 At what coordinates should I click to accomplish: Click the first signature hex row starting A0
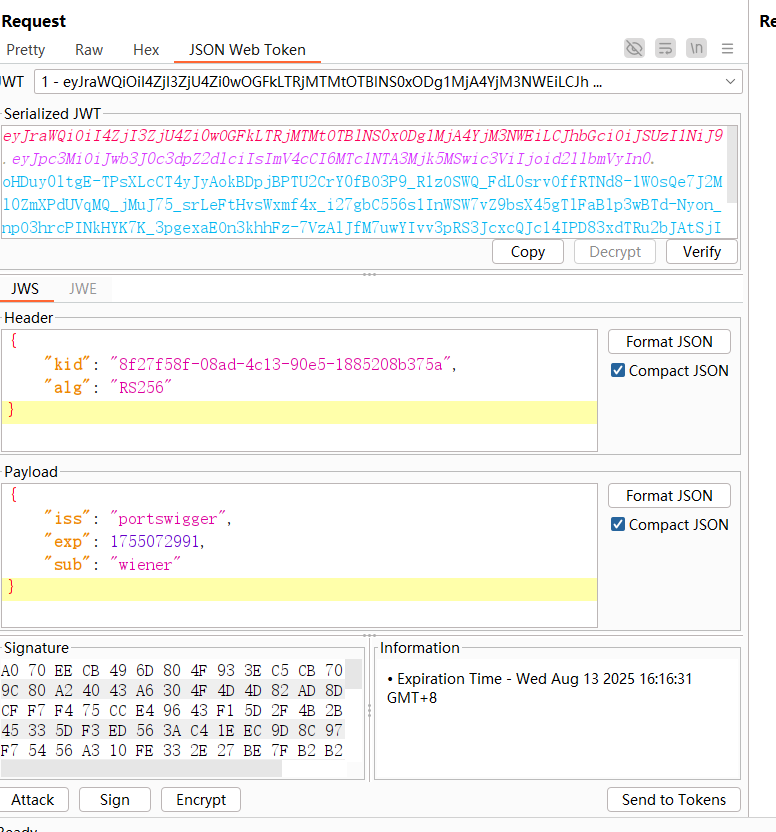pos(173,670)
